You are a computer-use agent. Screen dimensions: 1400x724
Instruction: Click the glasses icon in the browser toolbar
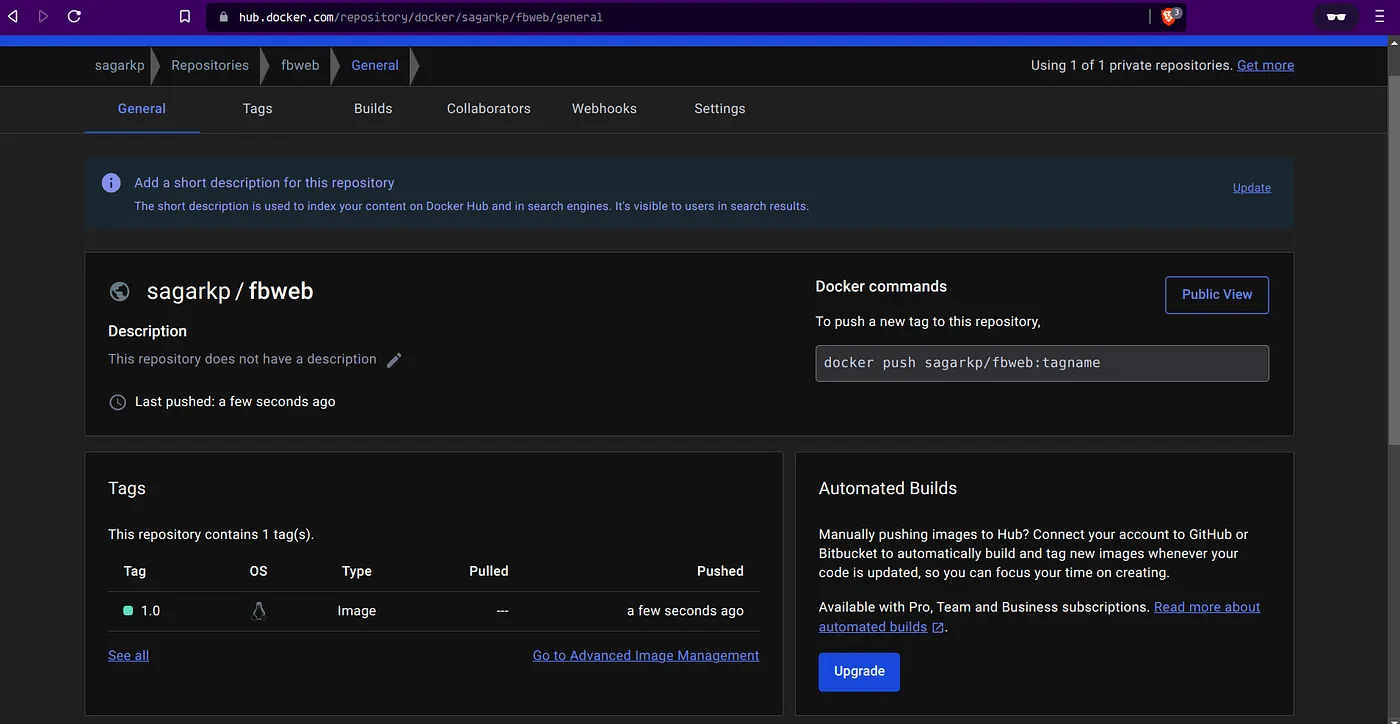pos(1336,16)
